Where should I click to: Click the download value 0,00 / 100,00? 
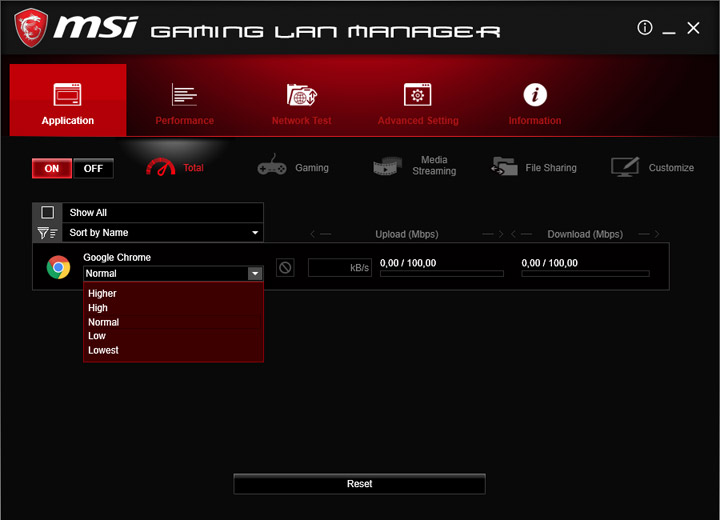[550, 263]
